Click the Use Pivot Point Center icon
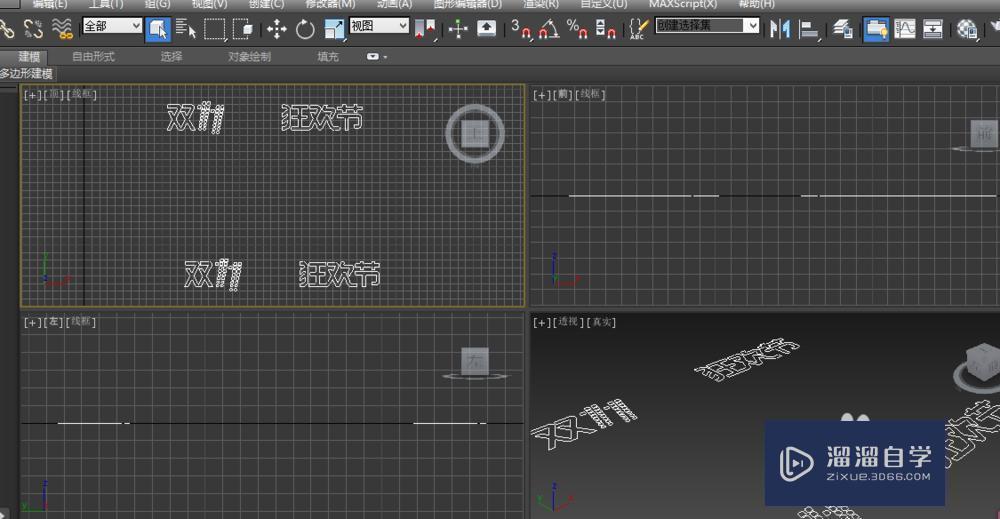Screen dimensions: 1000x519 [425, 29]
